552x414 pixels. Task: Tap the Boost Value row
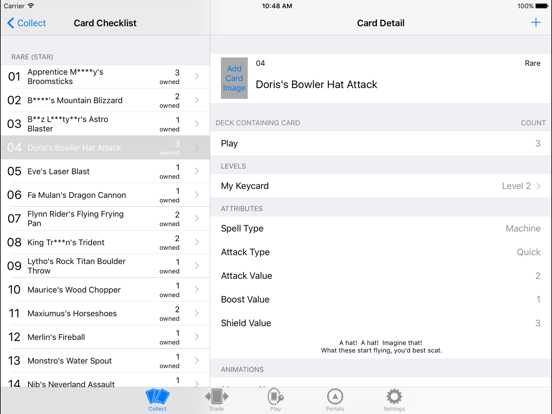point(381,299)
